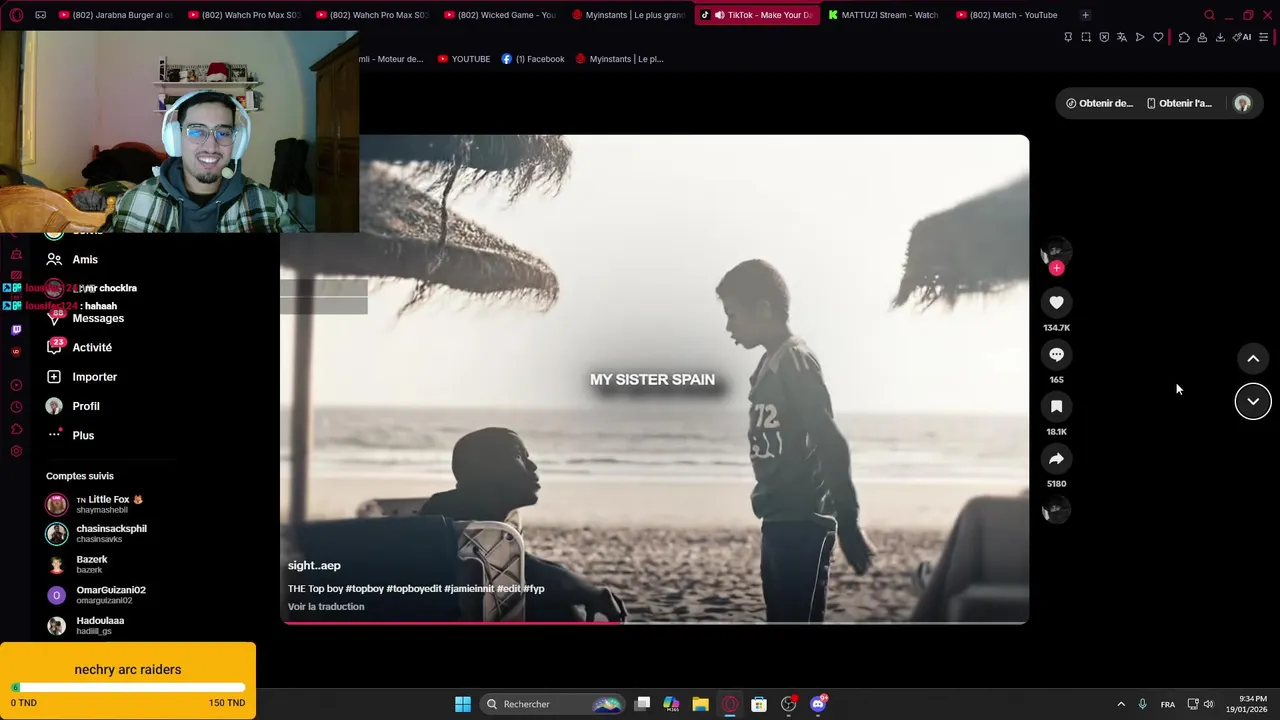Open history clock in Opera sidebar

tap(16, 407)
